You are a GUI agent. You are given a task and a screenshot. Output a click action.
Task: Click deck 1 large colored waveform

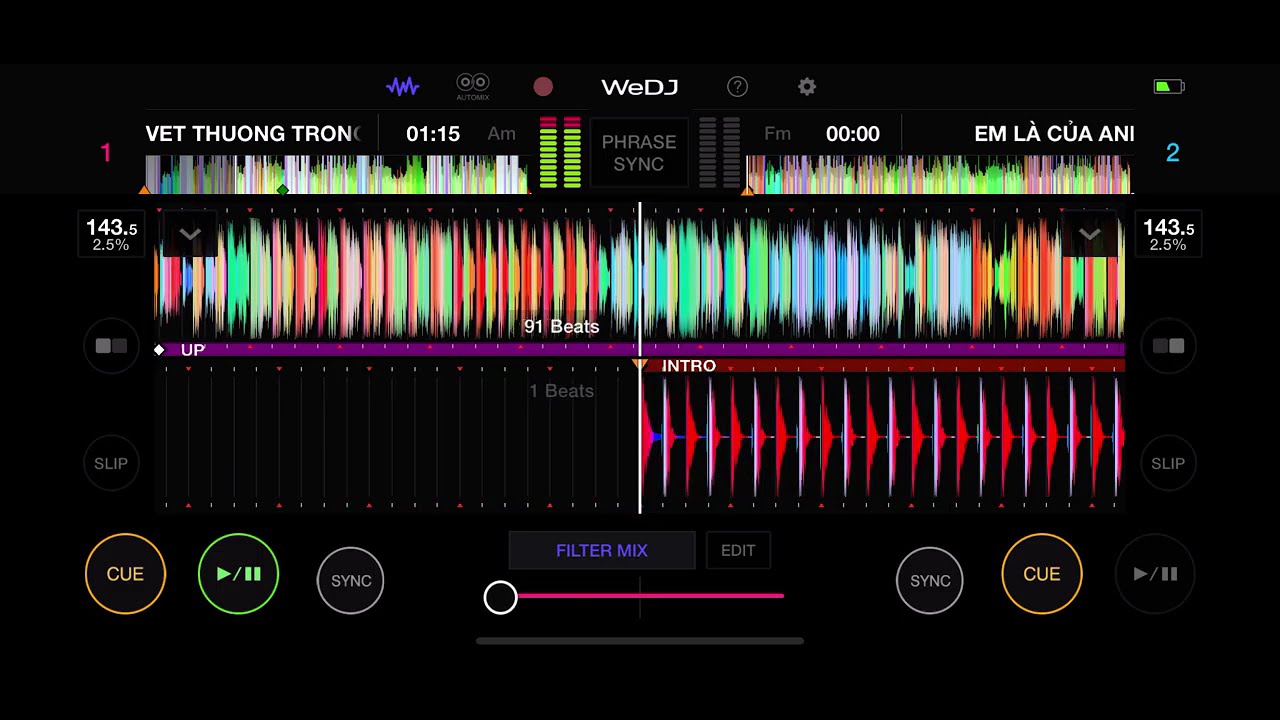point(640,277)
